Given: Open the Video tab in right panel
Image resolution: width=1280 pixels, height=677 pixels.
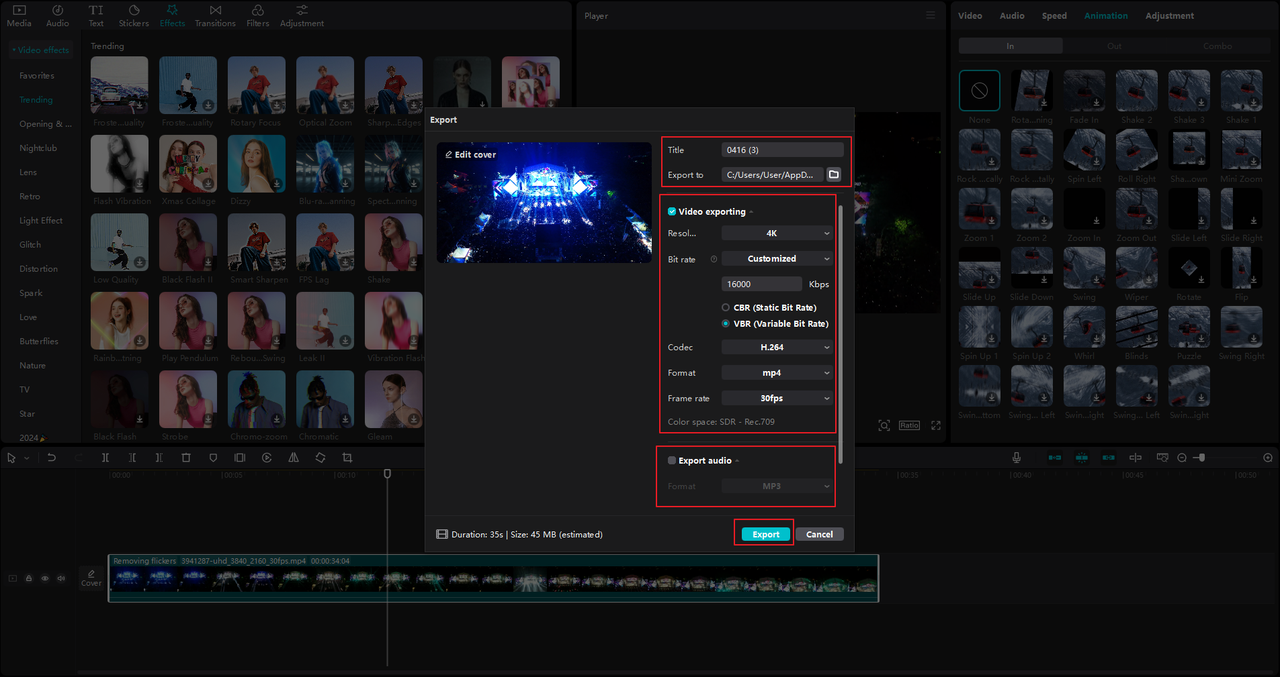Looking at the screenshot, I should tap(970, 16).
